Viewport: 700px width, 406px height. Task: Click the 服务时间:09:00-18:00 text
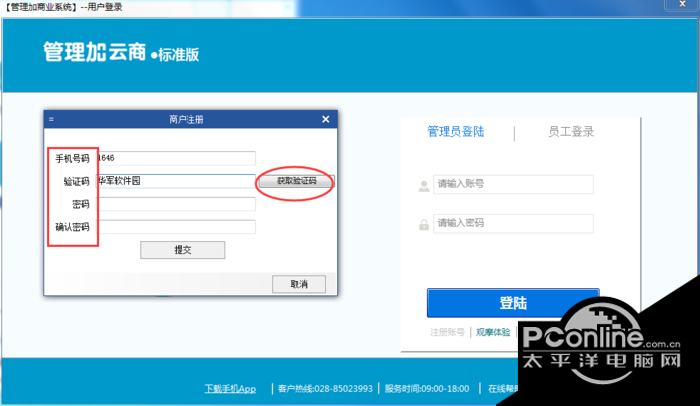(x=427, y=389)
